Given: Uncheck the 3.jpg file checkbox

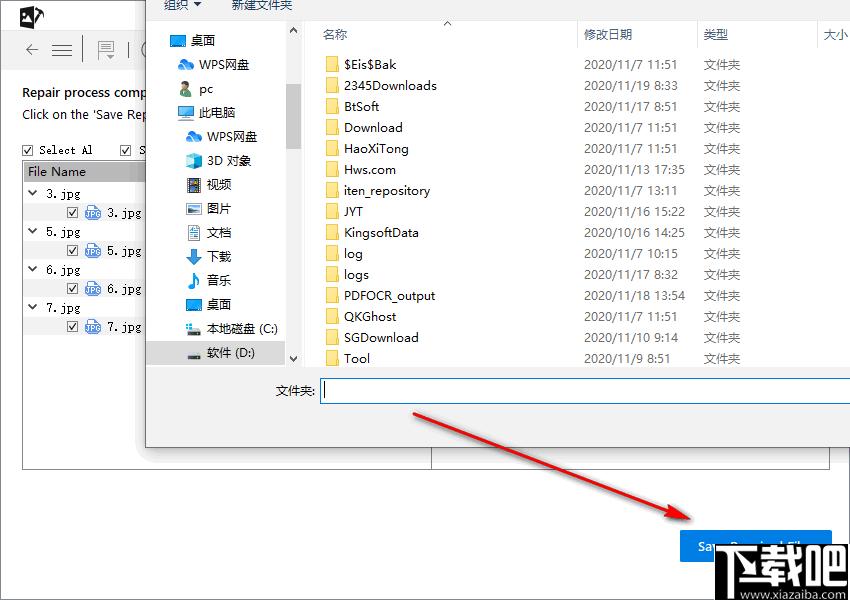Looking at the screenshot, I should pos(72,212).
